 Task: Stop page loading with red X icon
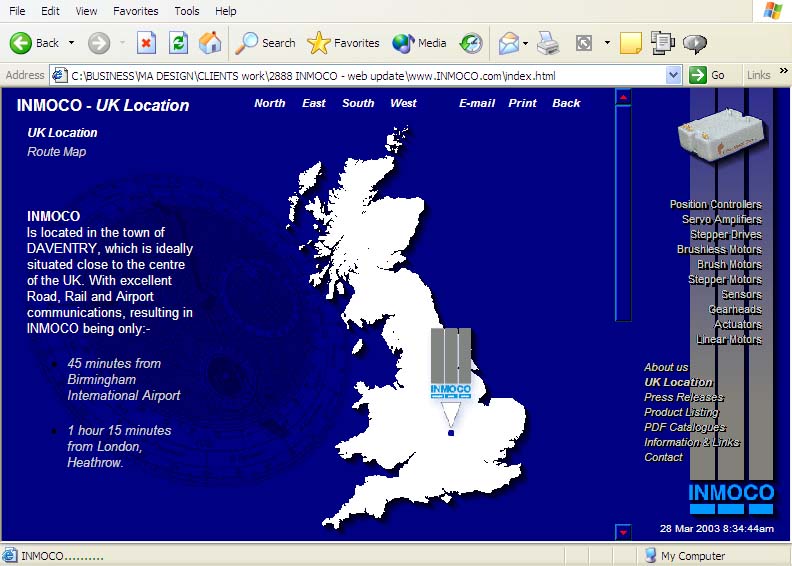[146, 43]
